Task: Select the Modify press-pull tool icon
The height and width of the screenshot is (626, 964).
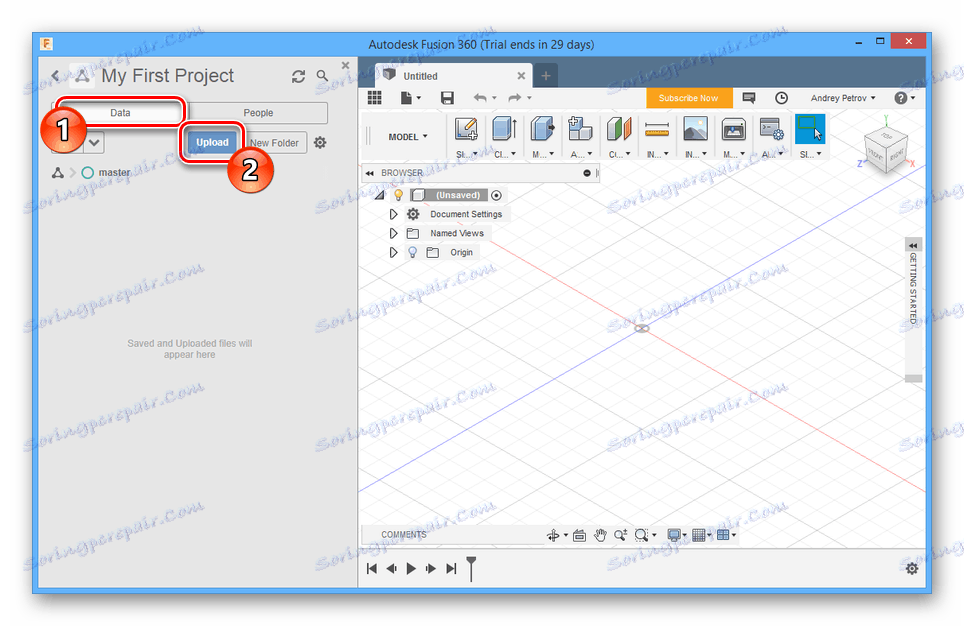Action: pyautogui.click(x=542, y=129)
